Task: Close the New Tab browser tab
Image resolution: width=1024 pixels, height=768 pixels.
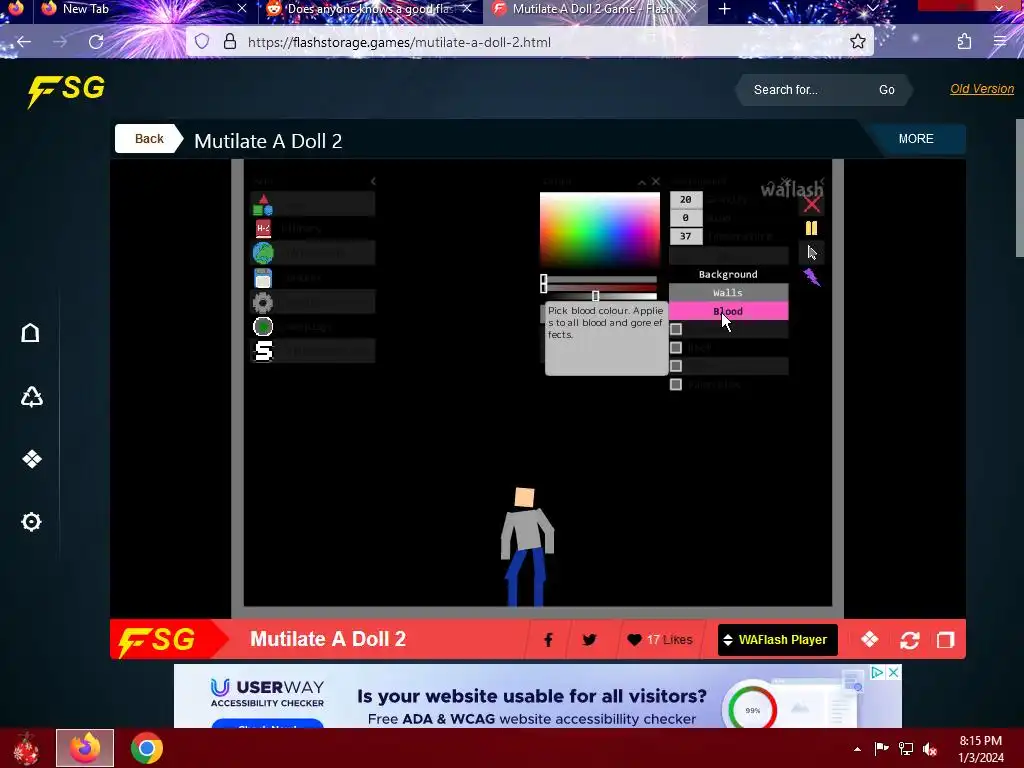Action: (x=242, y=9)
